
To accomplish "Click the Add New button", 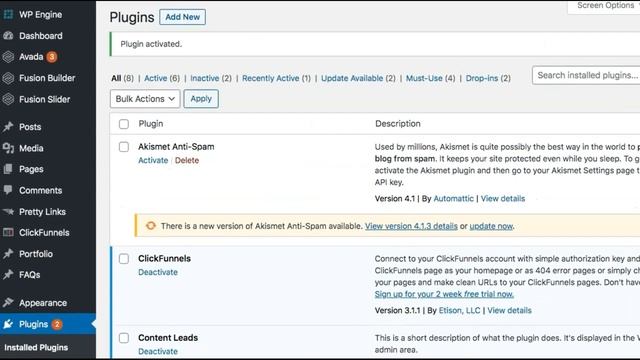I will tap(182, 17).
